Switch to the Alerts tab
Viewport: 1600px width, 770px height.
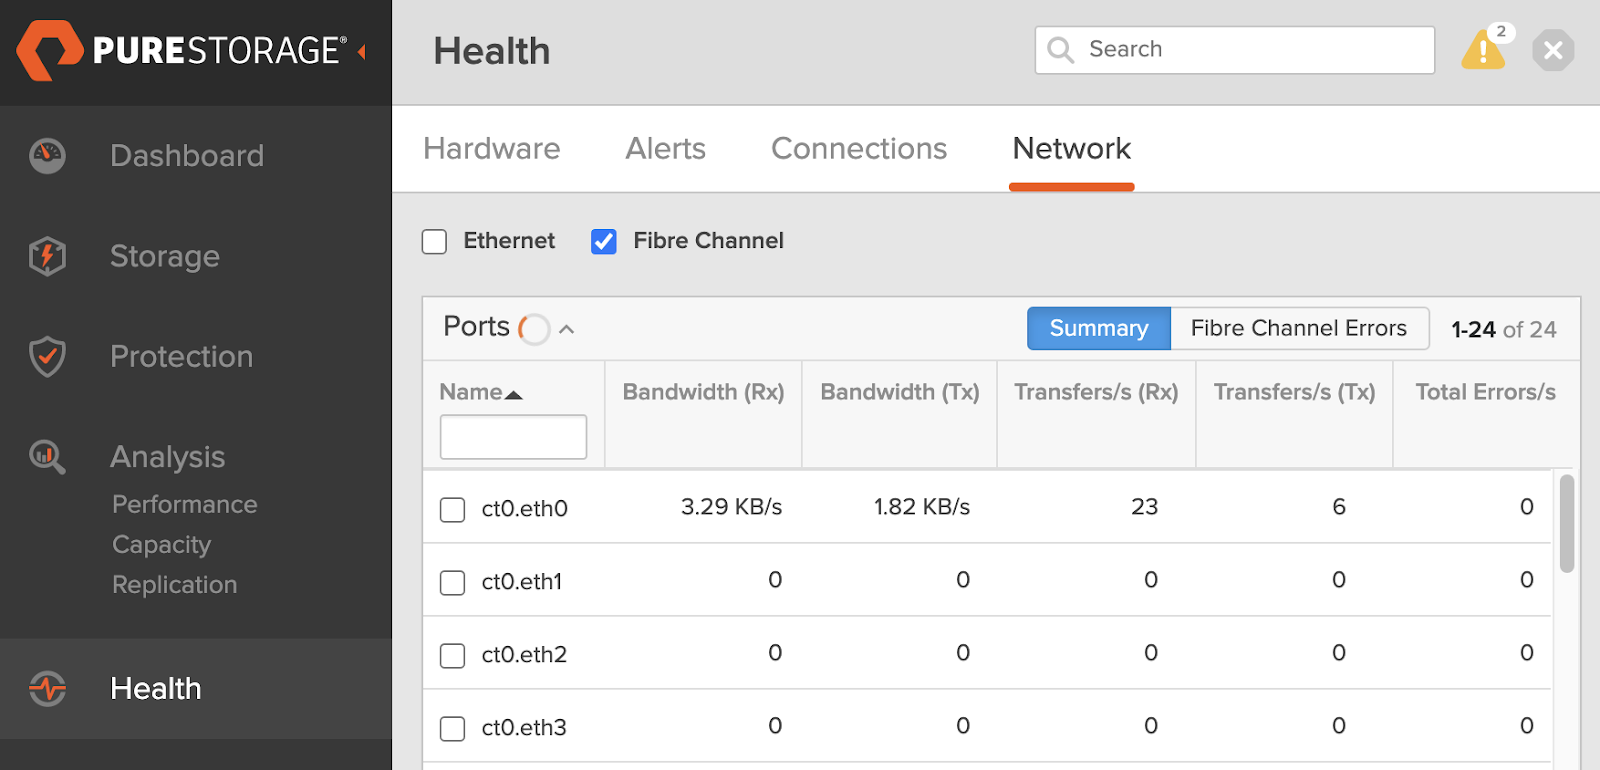click(666, 148)
